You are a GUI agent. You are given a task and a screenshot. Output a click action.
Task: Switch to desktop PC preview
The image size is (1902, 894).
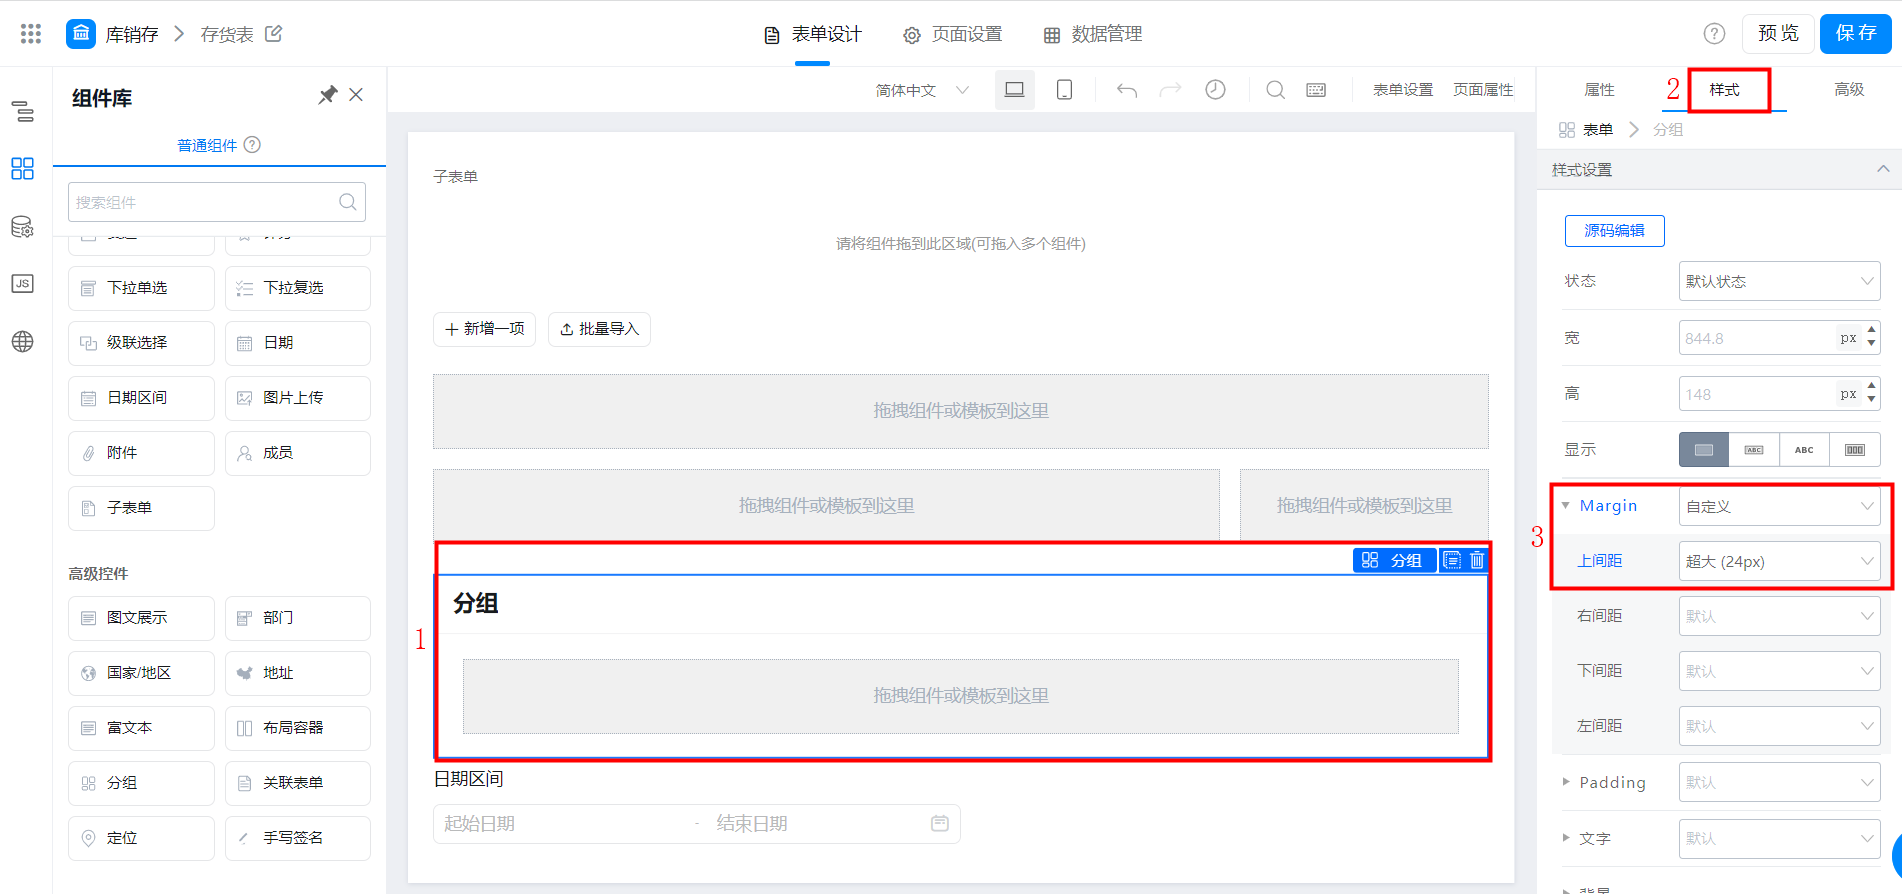pos(1014,90)
